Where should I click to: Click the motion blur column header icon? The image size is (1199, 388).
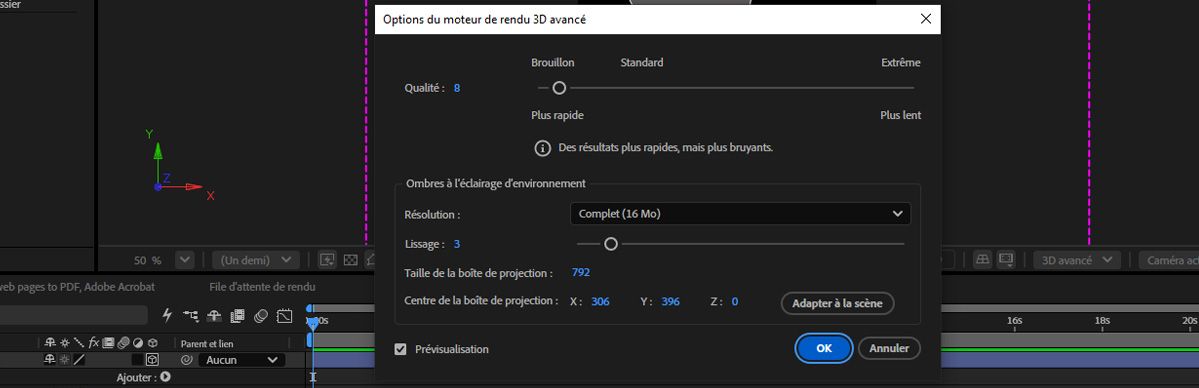tap(123, 343)
